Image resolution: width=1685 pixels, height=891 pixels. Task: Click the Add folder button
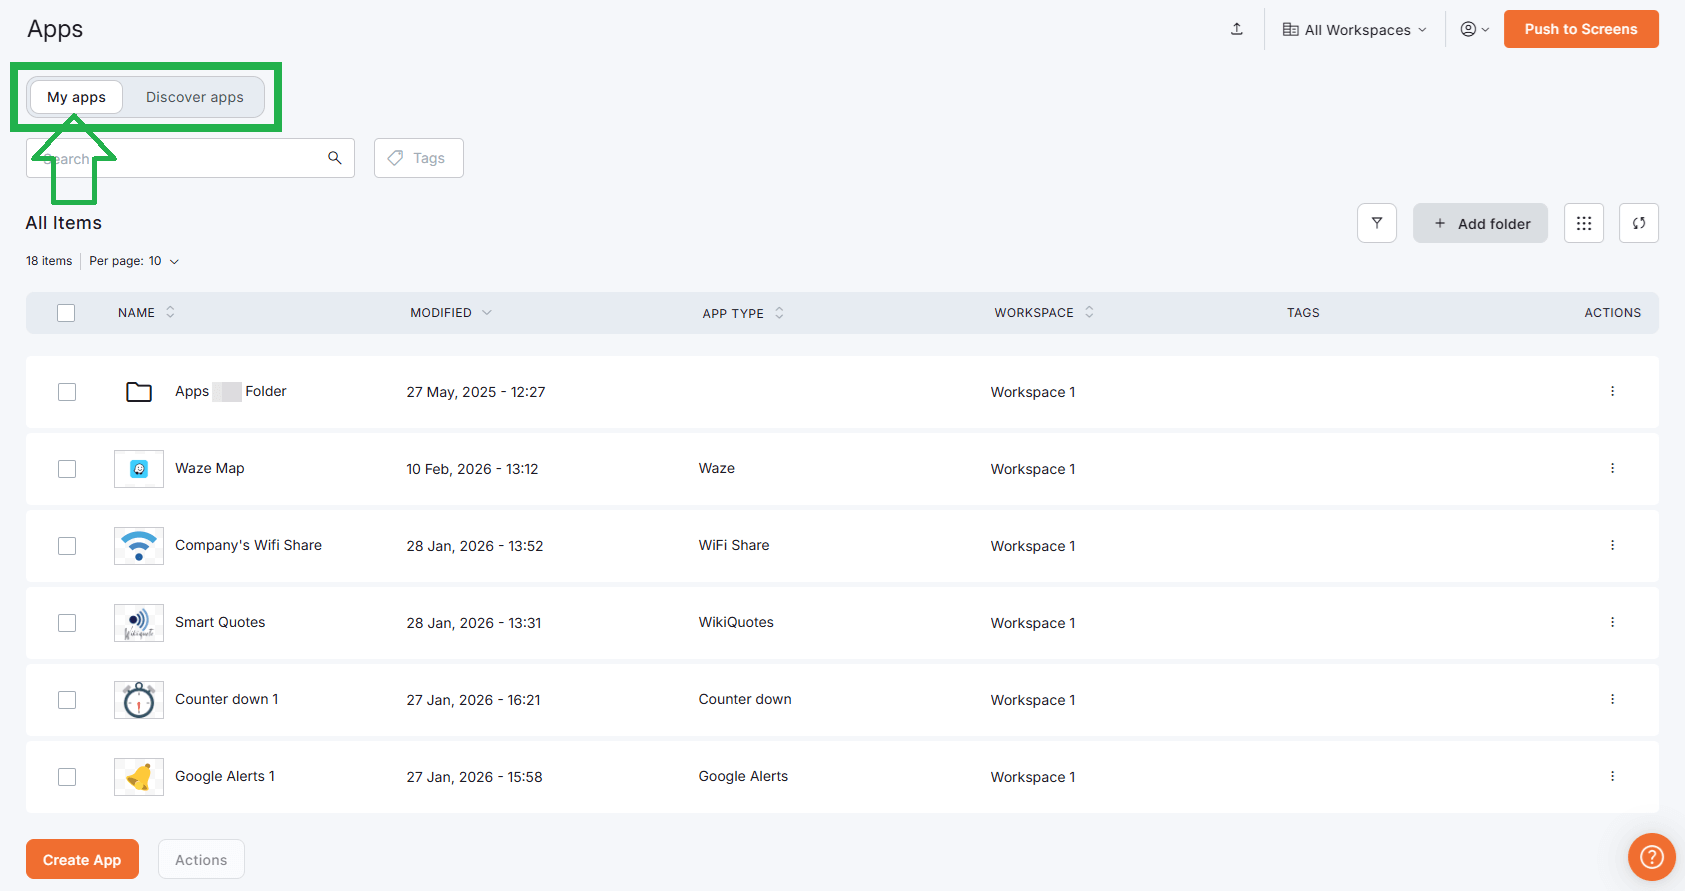(1480, 223)
